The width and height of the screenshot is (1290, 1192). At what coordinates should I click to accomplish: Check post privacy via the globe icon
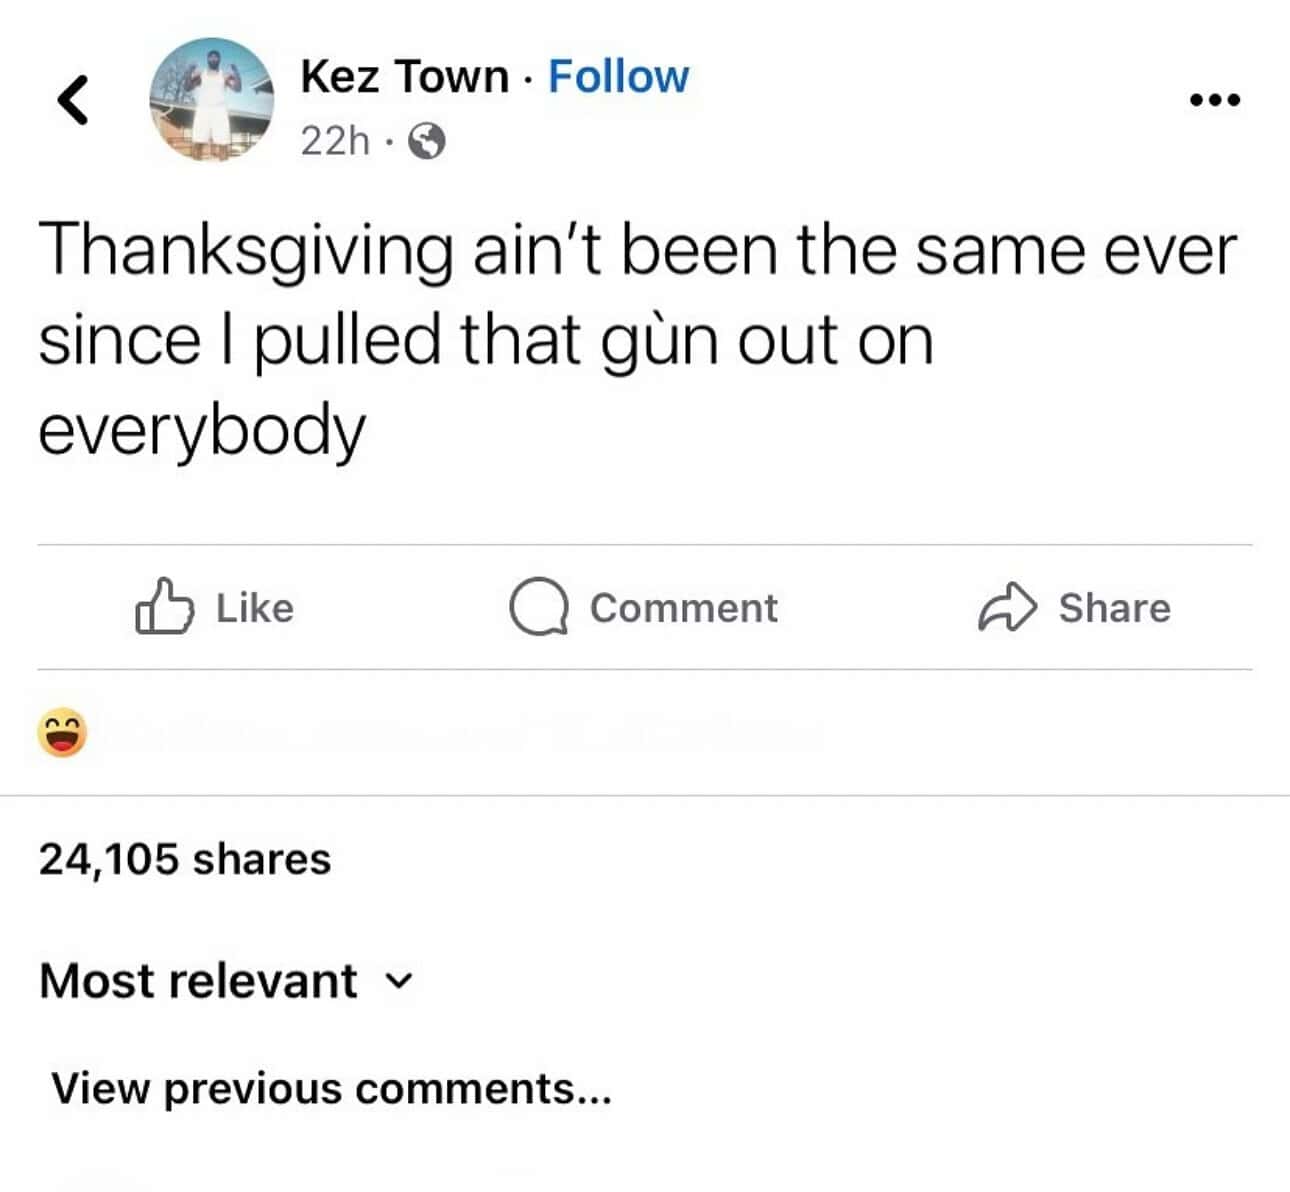[428, 143]
